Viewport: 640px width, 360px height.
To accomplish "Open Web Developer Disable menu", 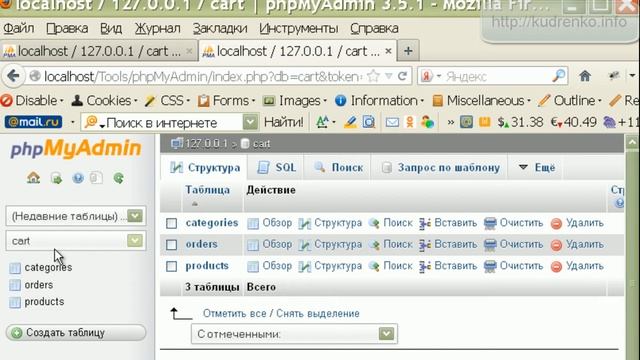I will click(x=32, y=100).
